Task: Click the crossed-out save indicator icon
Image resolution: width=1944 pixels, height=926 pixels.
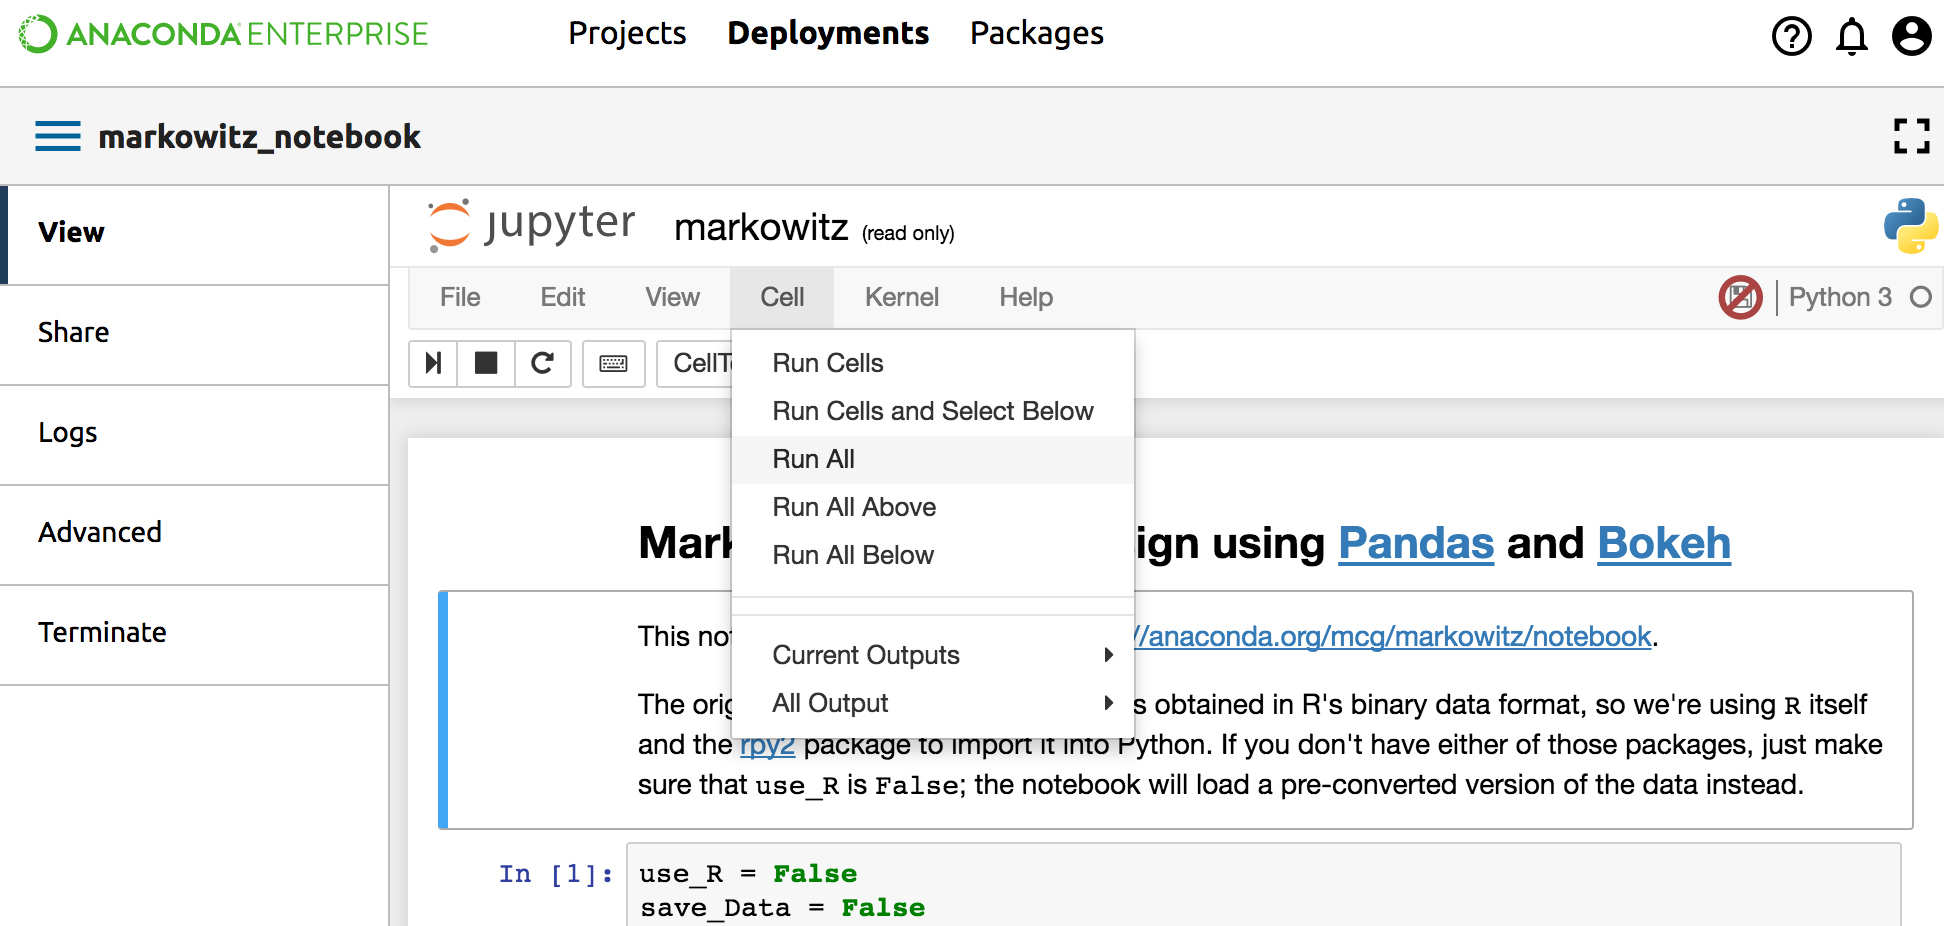Action: [x=1740, y=297]
